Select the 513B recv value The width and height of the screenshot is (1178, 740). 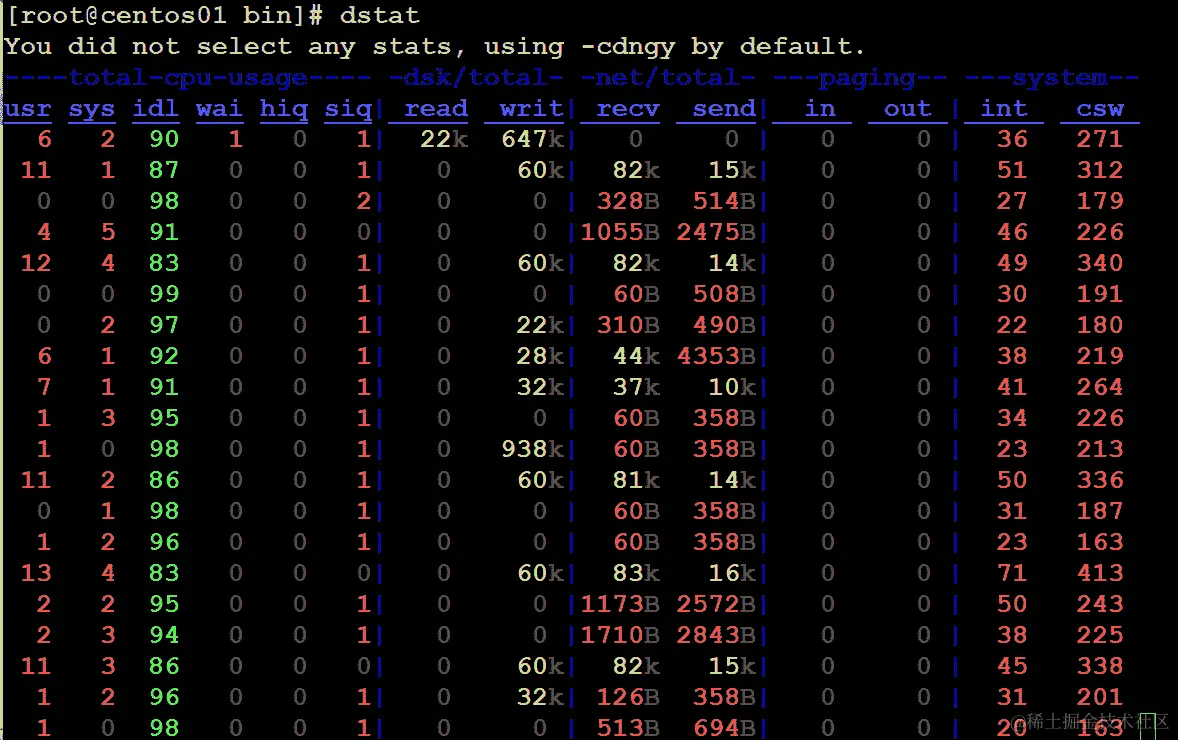pos(628,728)
